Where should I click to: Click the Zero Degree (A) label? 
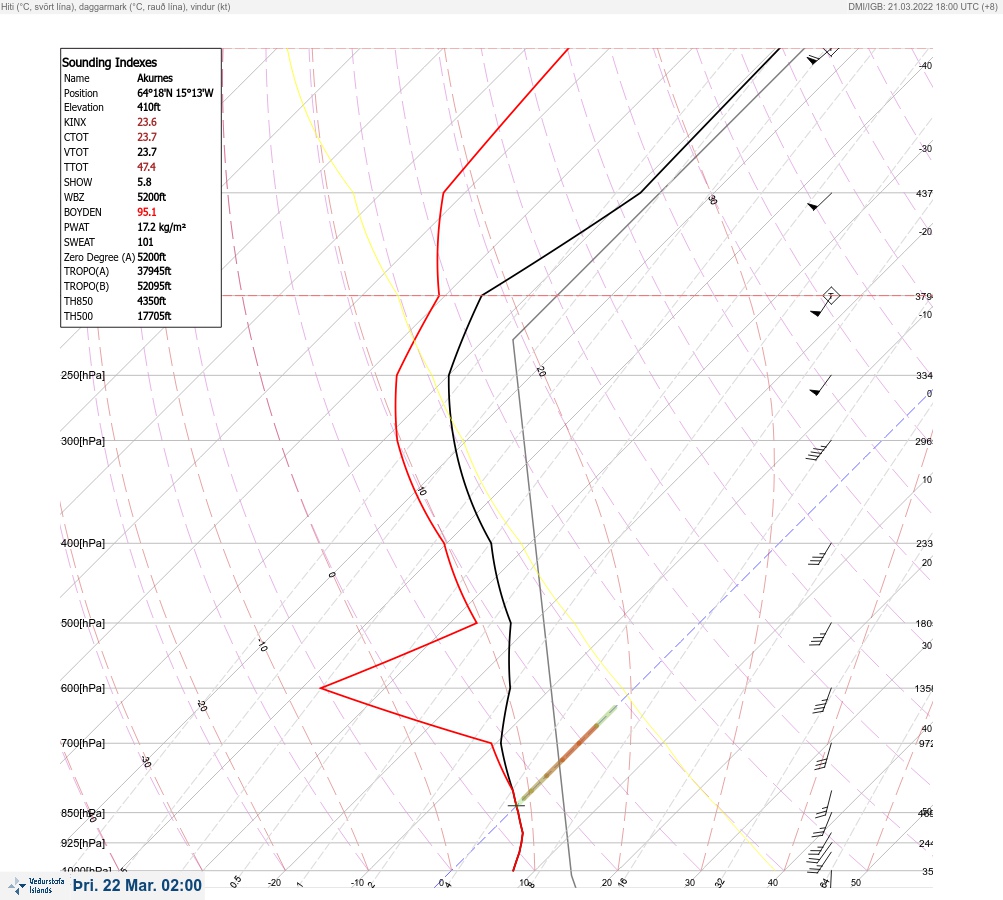[x=99, y=257]
